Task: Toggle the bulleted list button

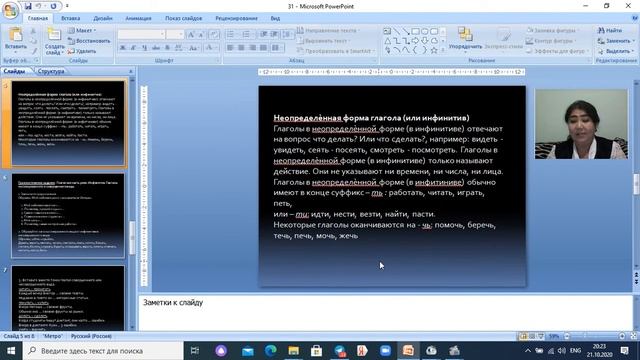Action: point(230,34)
